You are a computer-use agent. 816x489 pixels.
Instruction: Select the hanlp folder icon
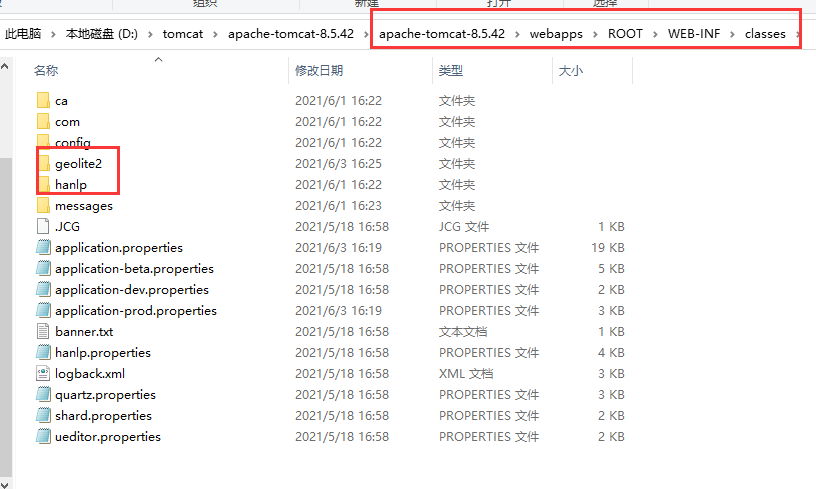(43, 184)
